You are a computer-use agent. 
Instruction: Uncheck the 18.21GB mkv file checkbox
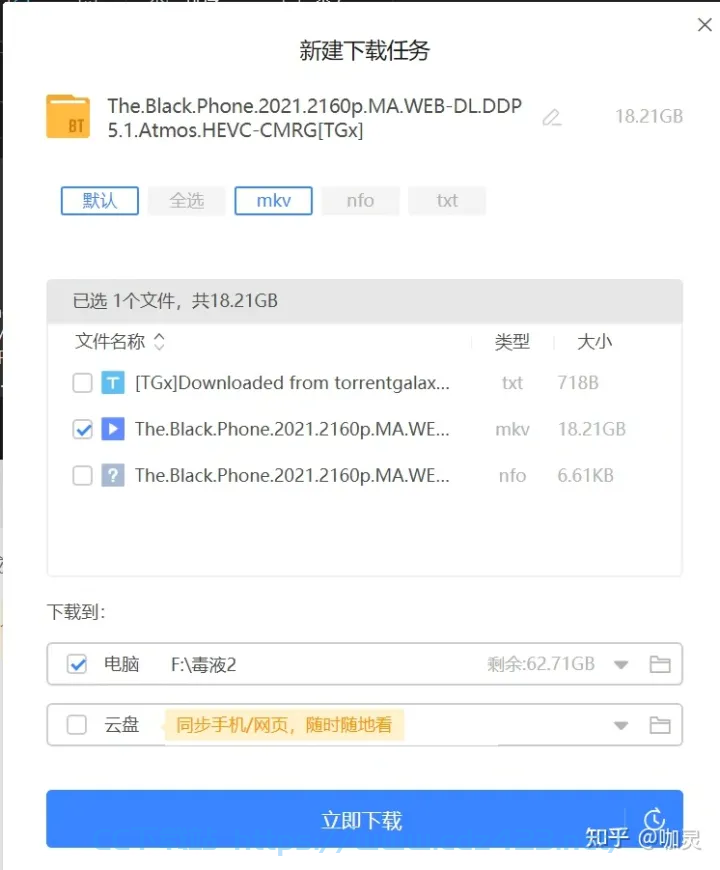(x=83, y=429)
